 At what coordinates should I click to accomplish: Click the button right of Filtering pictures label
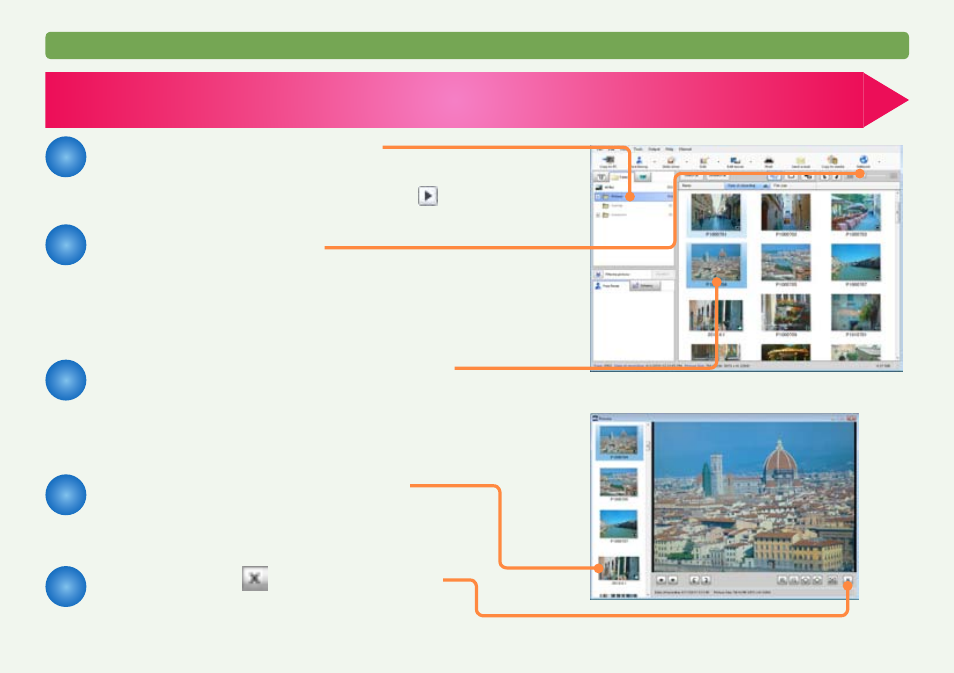tap(663, 274)
